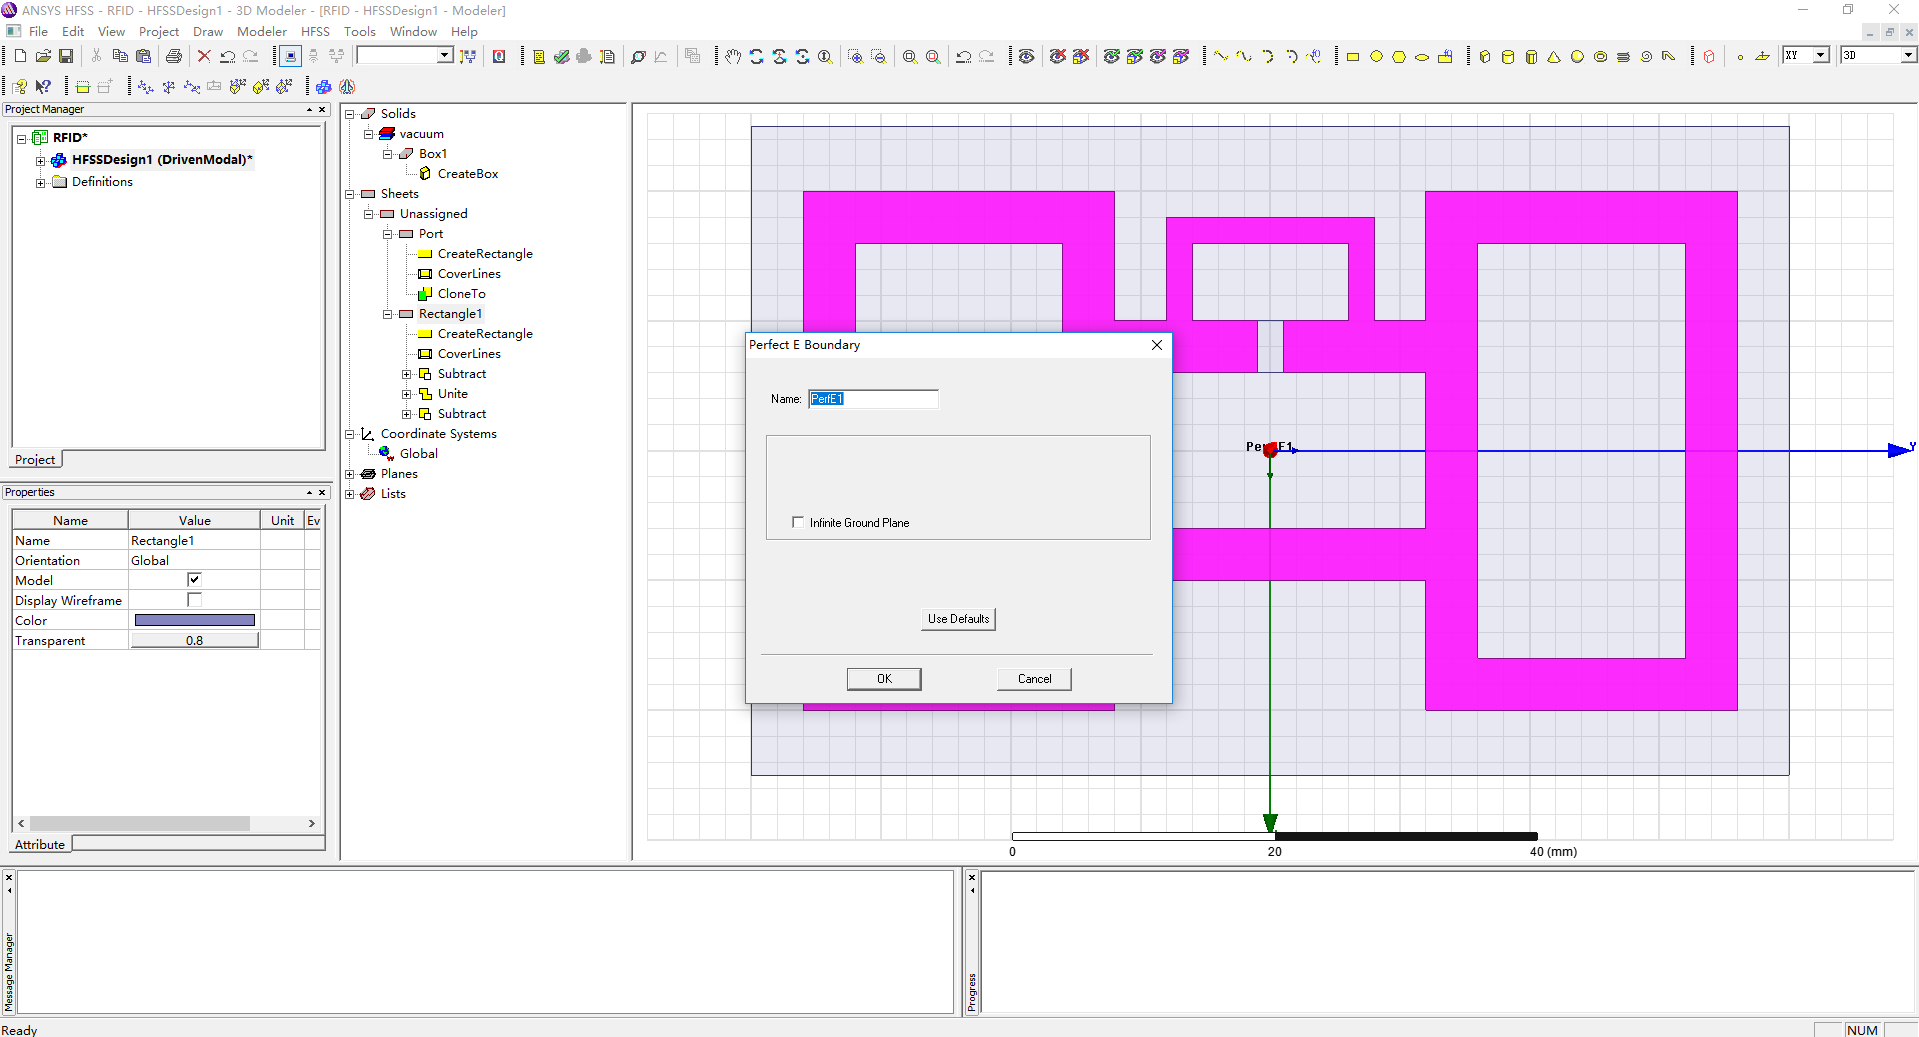Expand the Planes tree node

pyautogui.click(x=350, y=474)
